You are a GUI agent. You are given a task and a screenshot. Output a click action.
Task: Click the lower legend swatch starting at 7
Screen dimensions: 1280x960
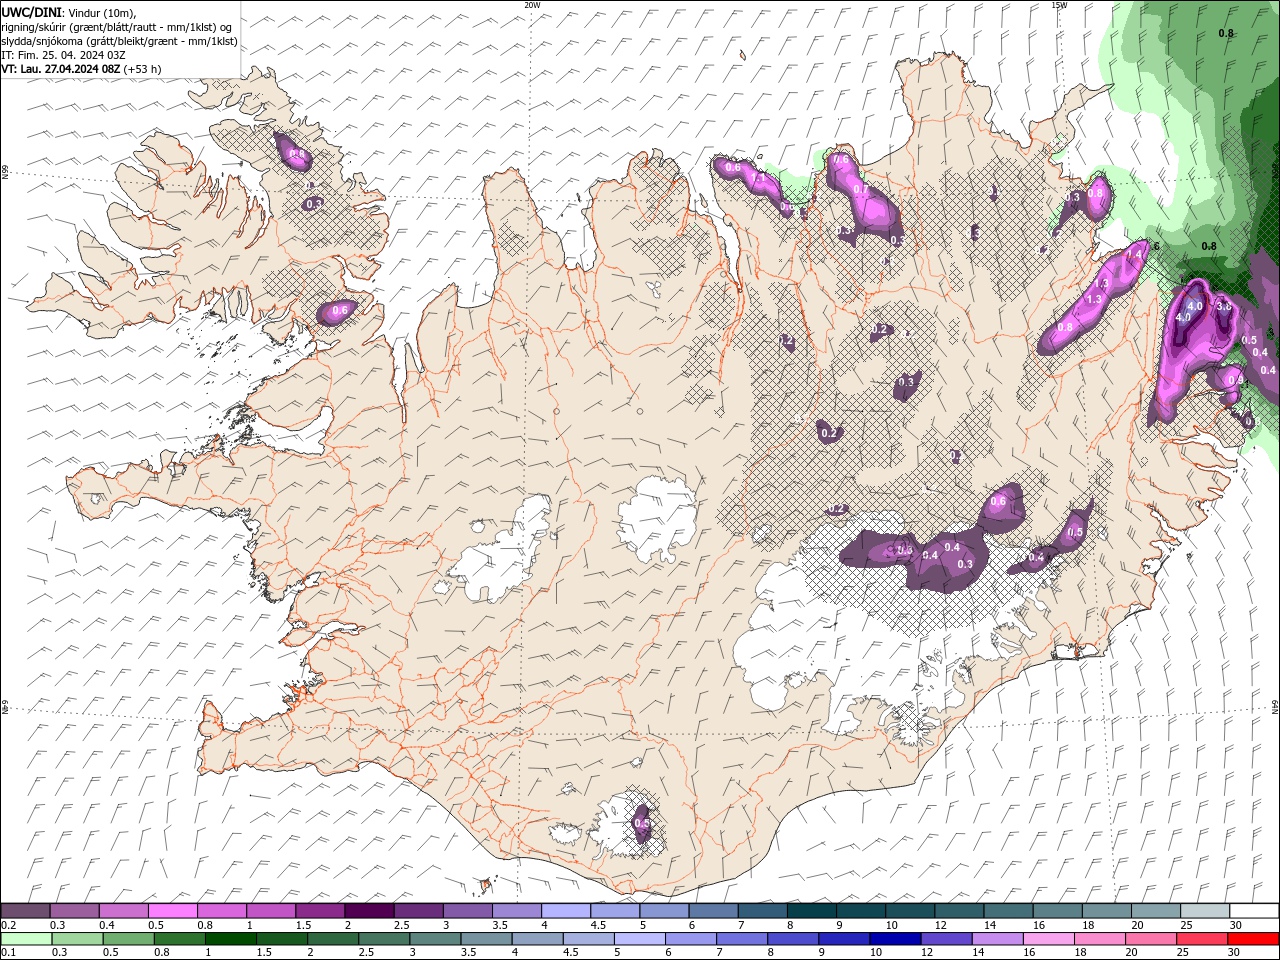tap(741, 939)
